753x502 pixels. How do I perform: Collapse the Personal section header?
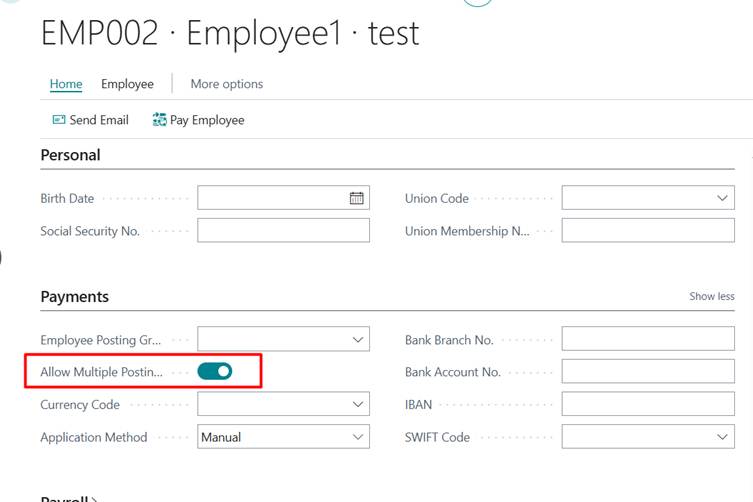[x=71, y=155]
